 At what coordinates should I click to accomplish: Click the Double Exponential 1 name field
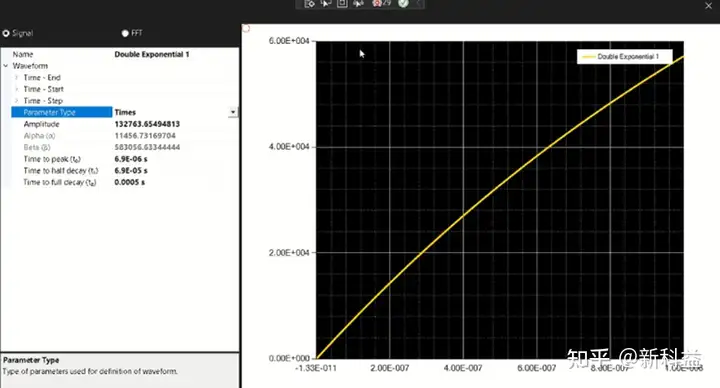[175, 54]
